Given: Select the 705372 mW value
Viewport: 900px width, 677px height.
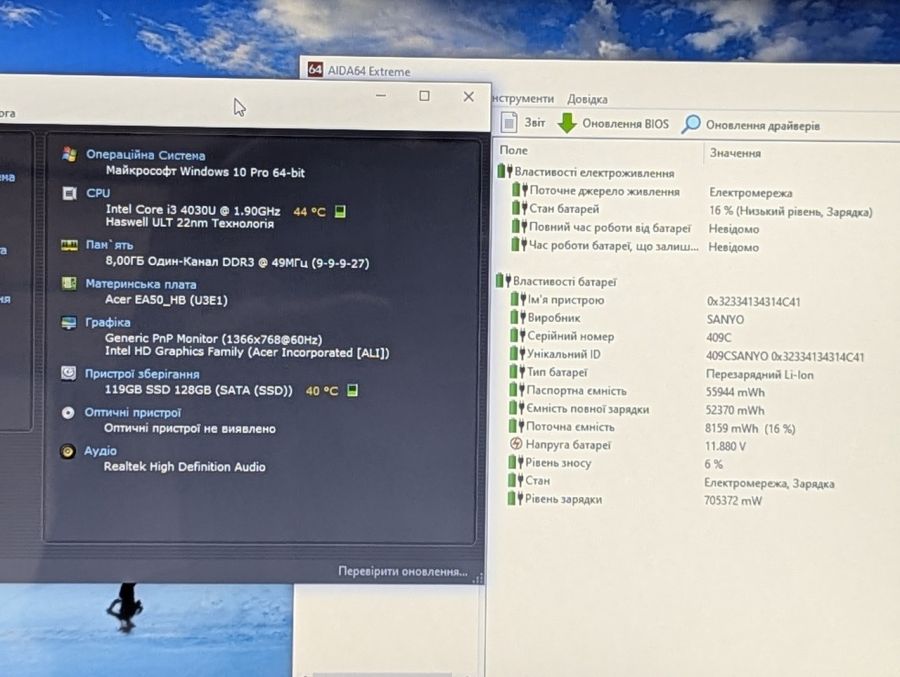Looking at the screenshot, I should click(733, 501).
